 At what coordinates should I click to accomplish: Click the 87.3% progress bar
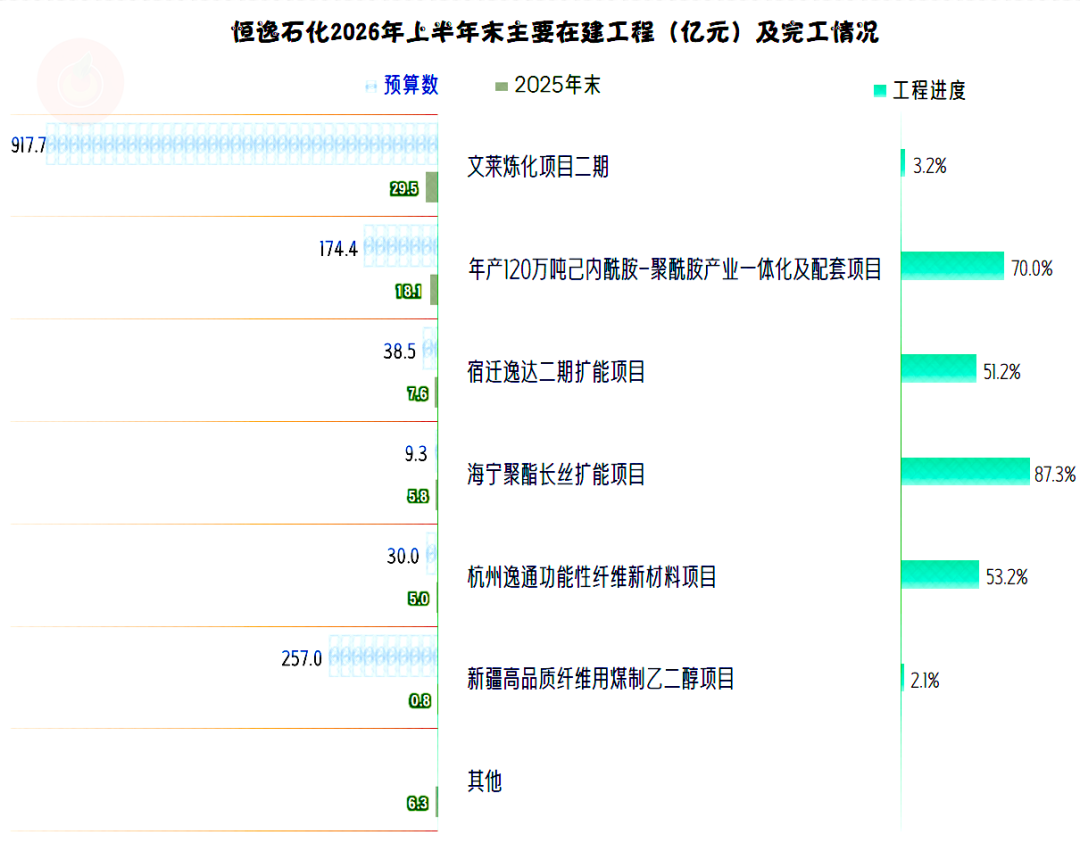tap(966, 471)
